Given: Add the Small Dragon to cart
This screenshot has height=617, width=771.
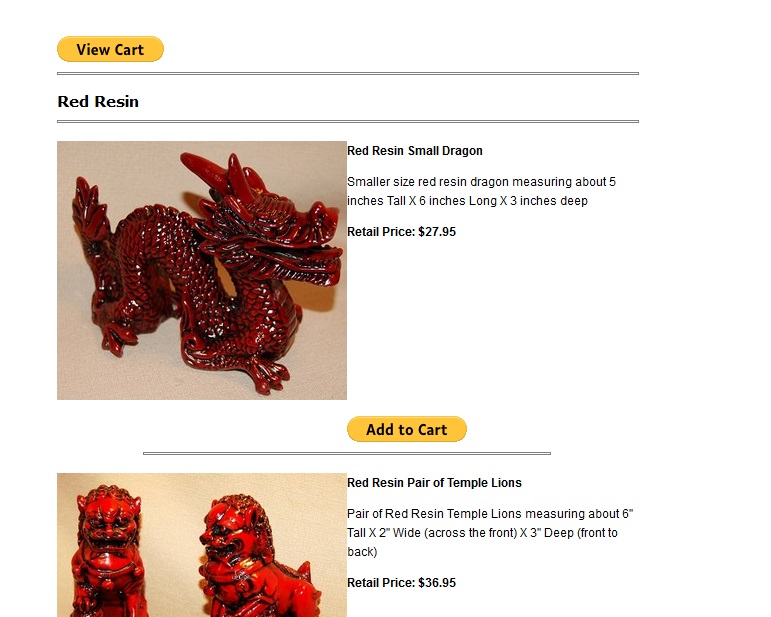Looking at the screenshot, I should coord(407,429).
